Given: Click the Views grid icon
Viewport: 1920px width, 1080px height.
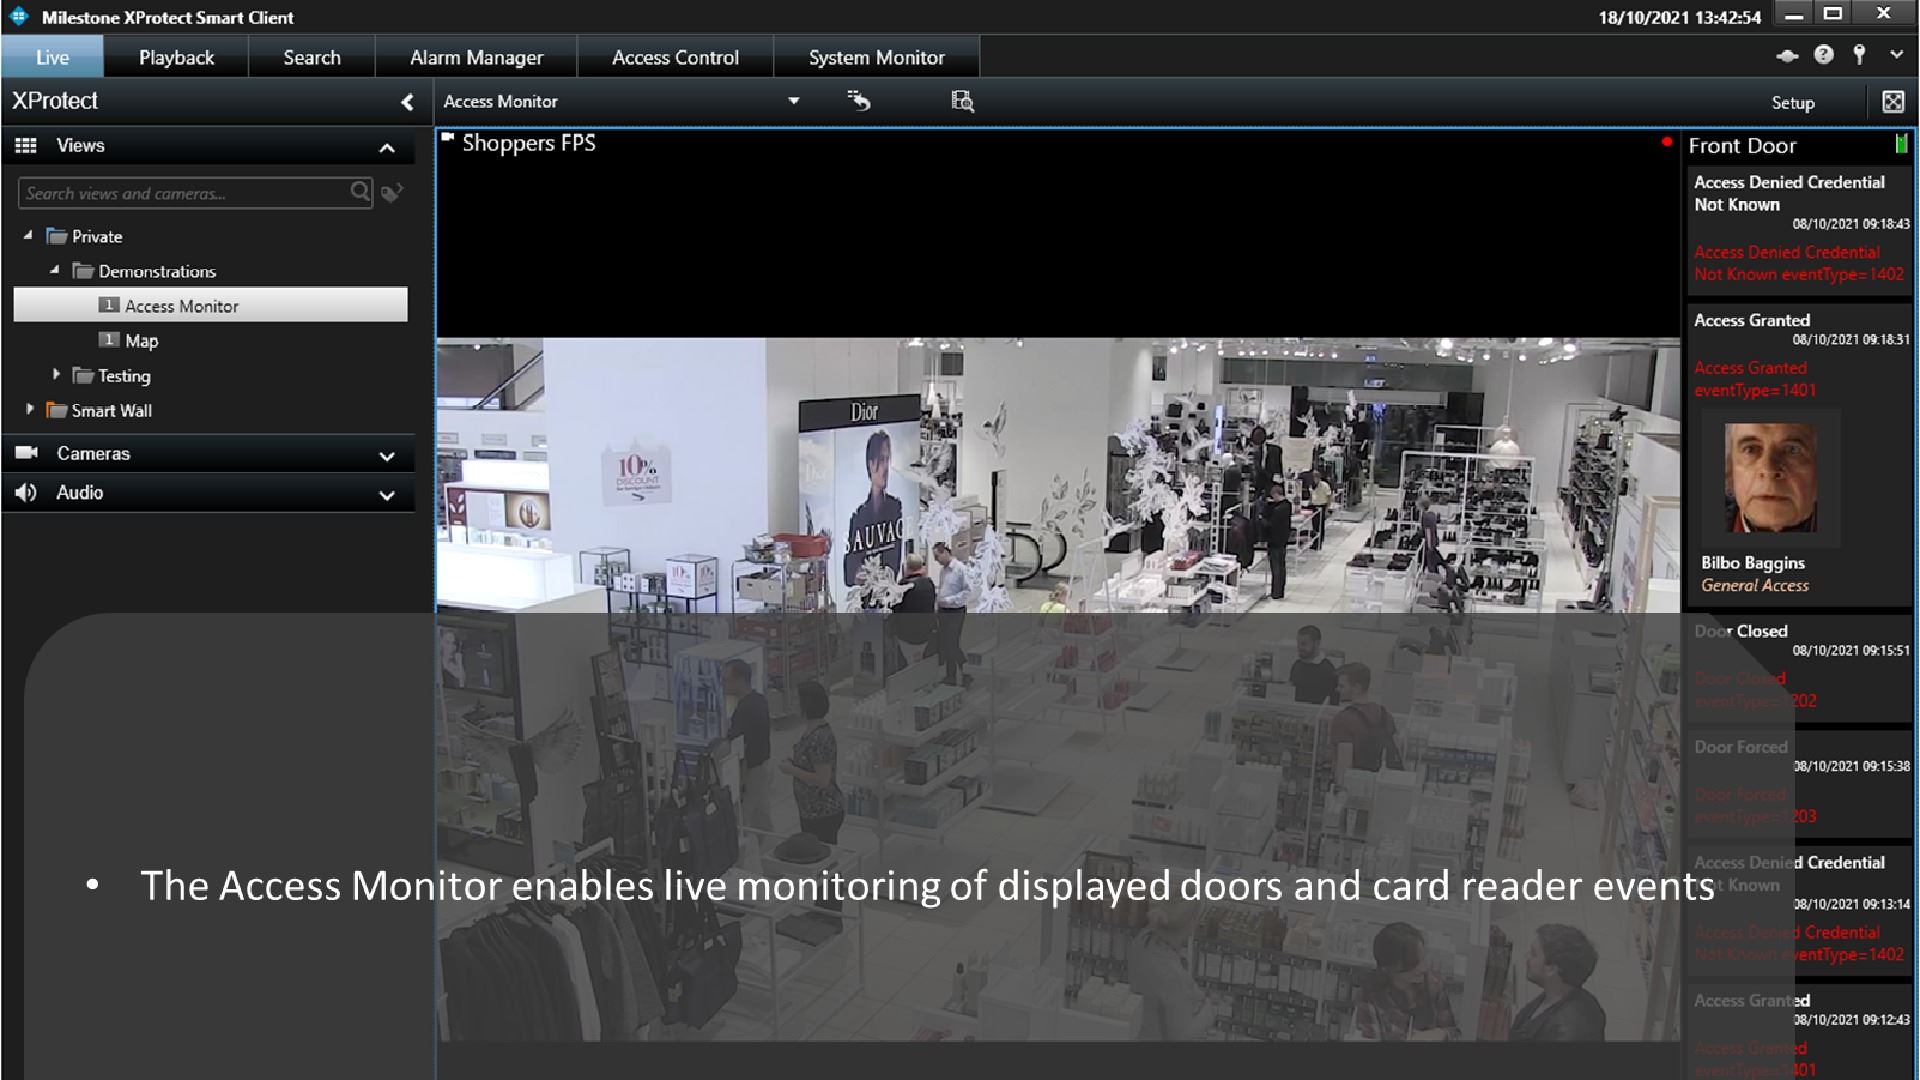Looking at the screenshot, I should pyautogui.click(x=26, y=146).
